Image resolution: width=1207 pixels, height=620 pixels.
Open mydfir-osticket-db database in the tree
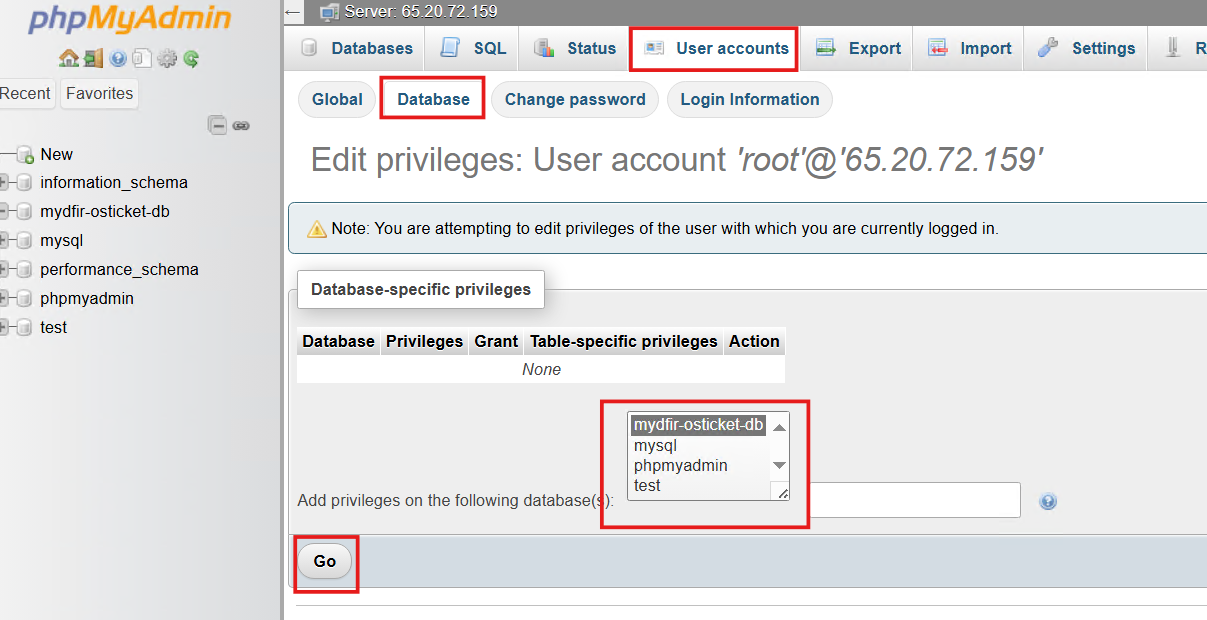(105, 212)
